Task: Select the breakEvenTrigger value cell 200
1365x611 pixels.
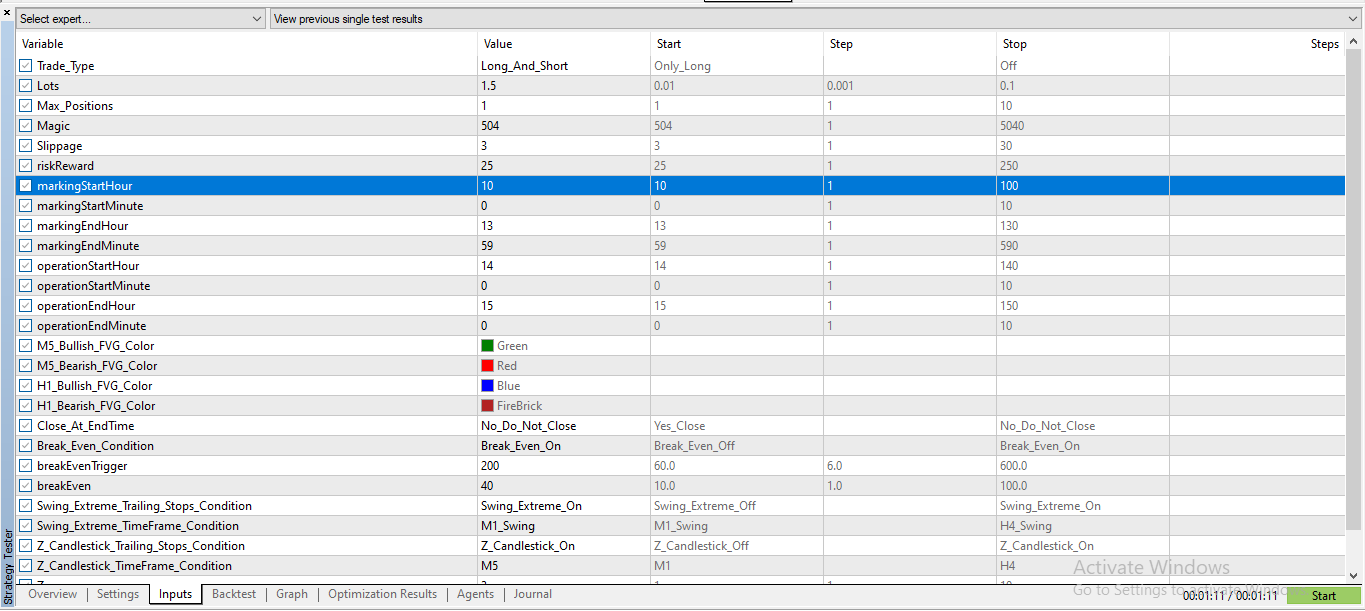Action: tap(562, 465)
